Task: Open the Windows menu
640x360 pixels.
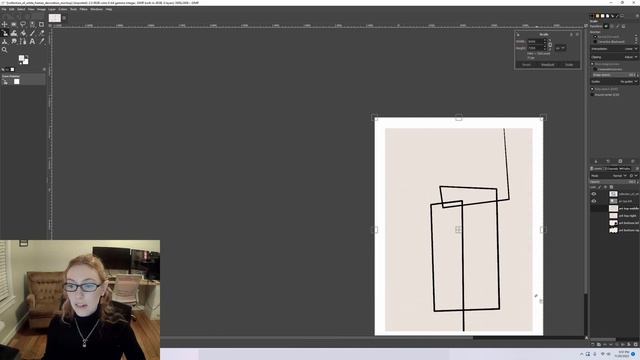Action: tap(96, 9)
